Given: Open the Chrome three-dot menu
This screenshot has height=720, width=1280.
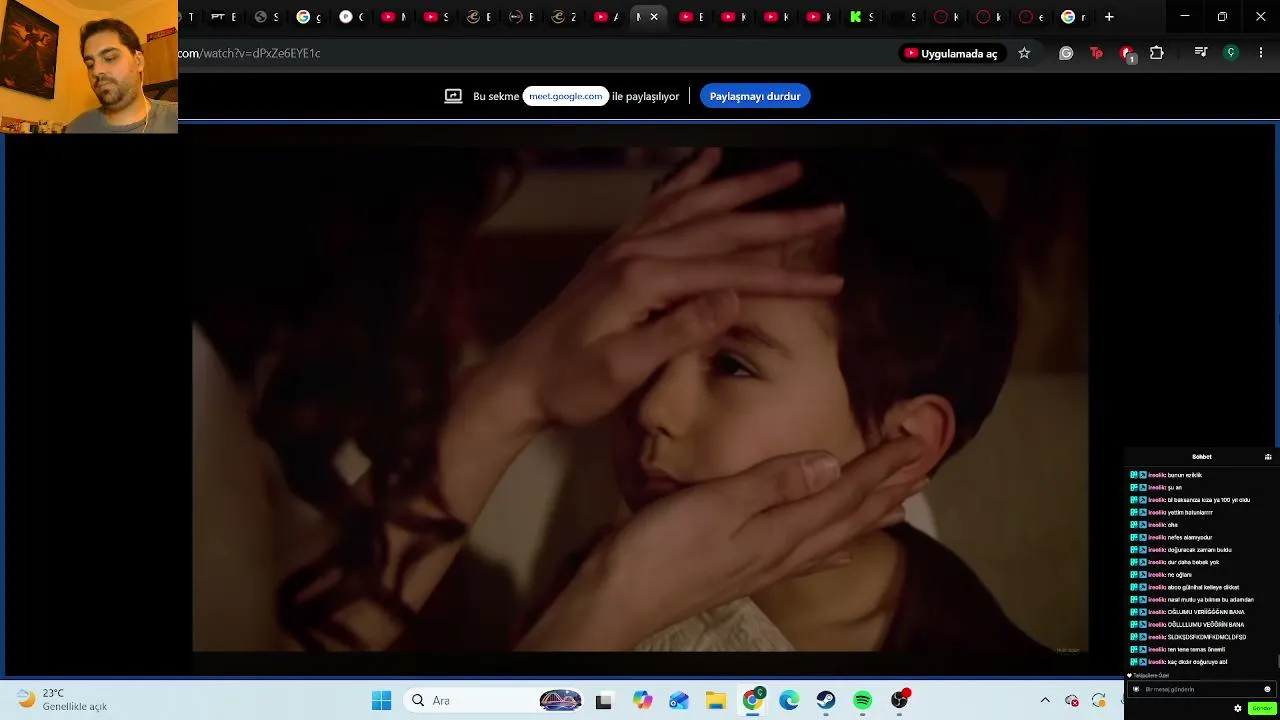Looking at the screenshot, I should 1261,53.
